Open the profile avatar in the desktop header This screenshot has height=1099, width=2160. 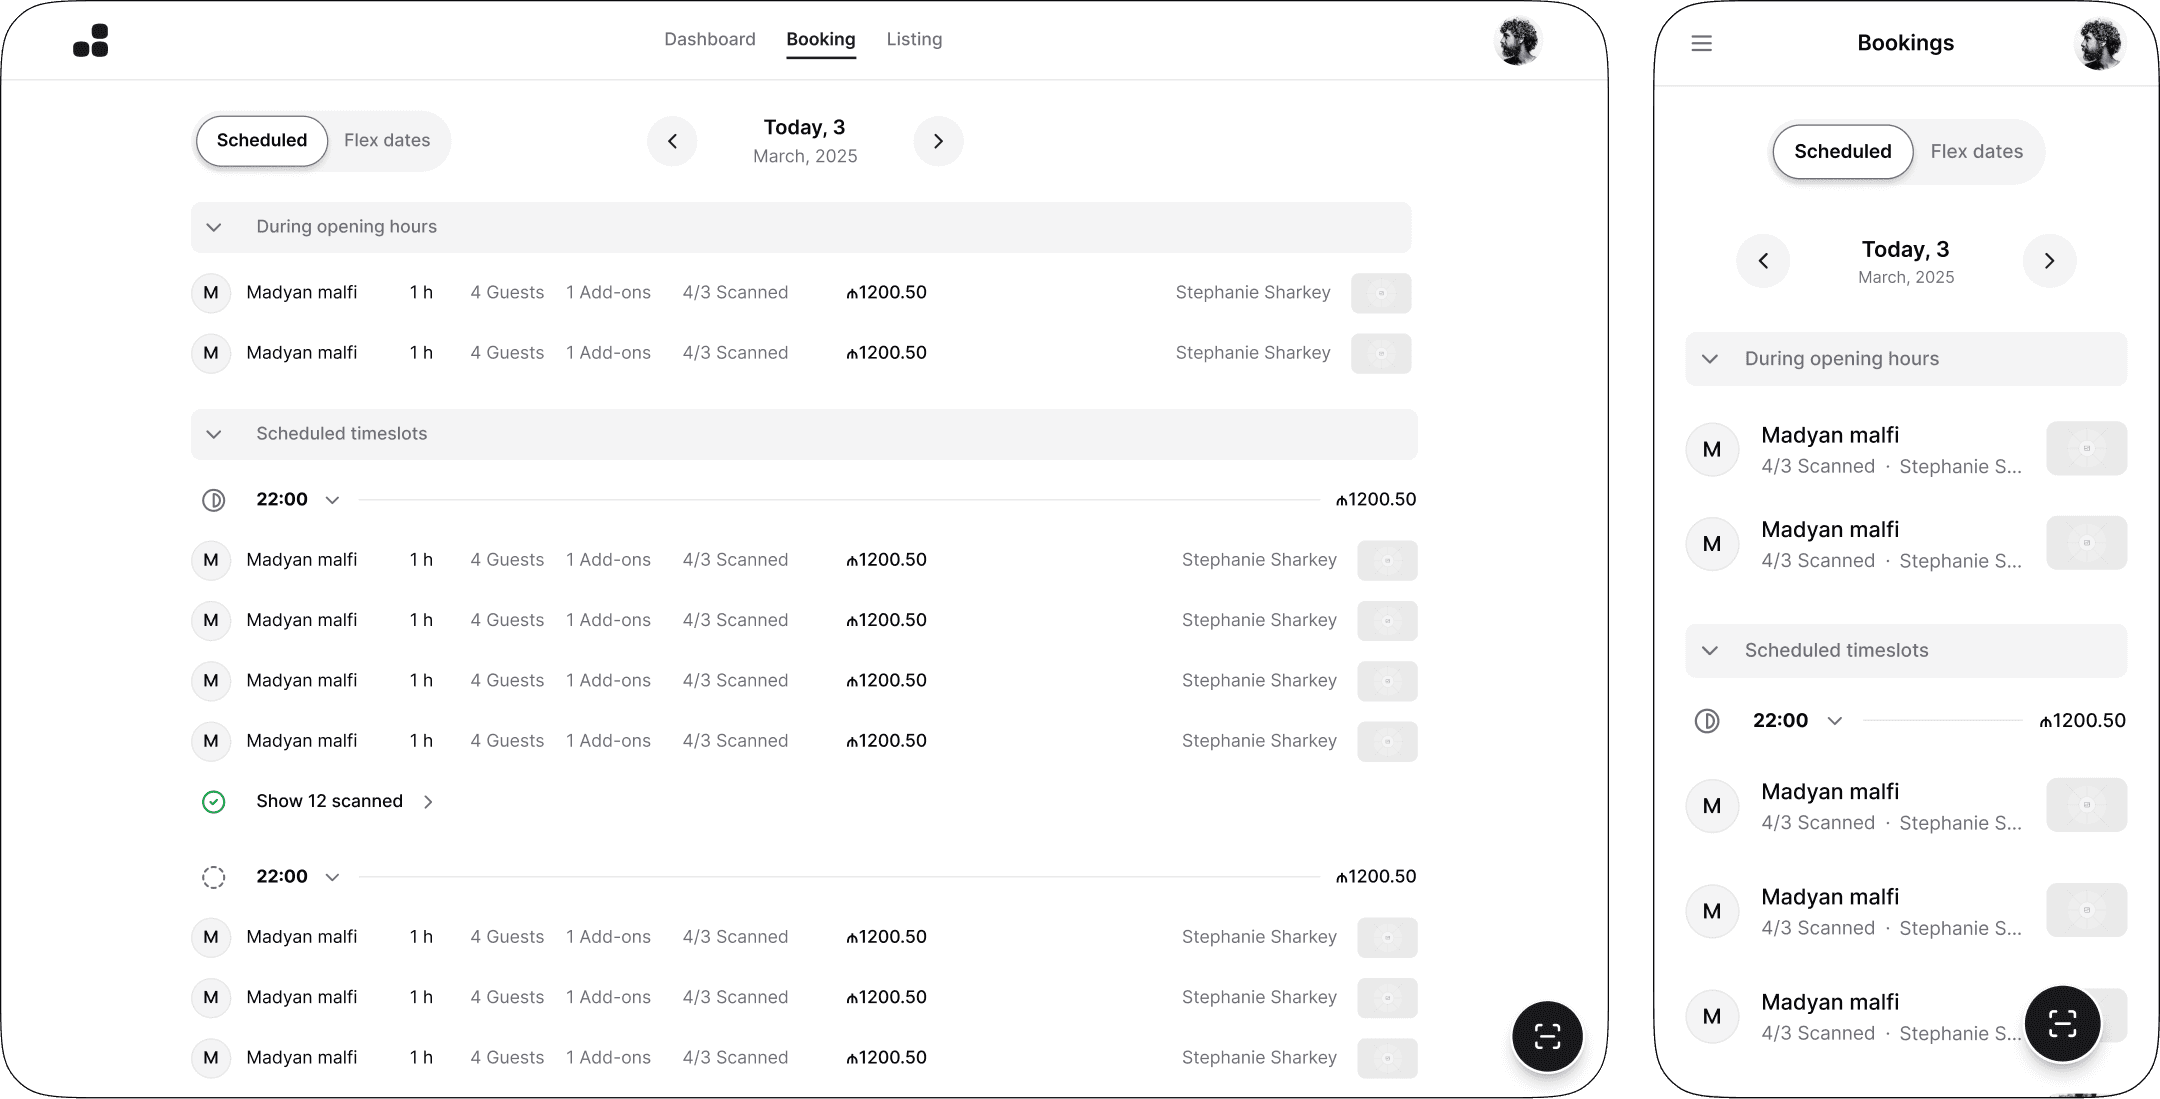tap(1518, 40)
